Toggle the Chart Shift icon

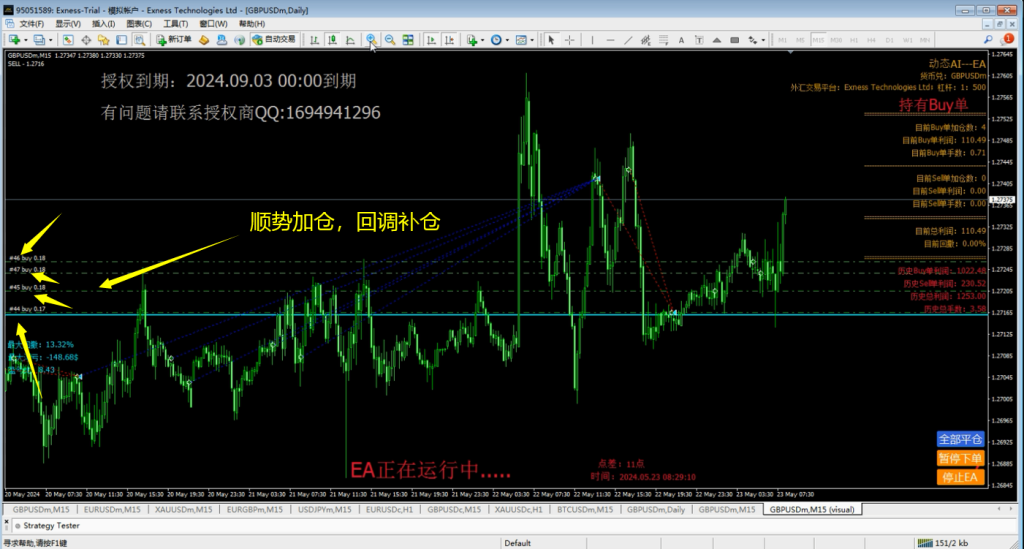click(x=449, y=40)
